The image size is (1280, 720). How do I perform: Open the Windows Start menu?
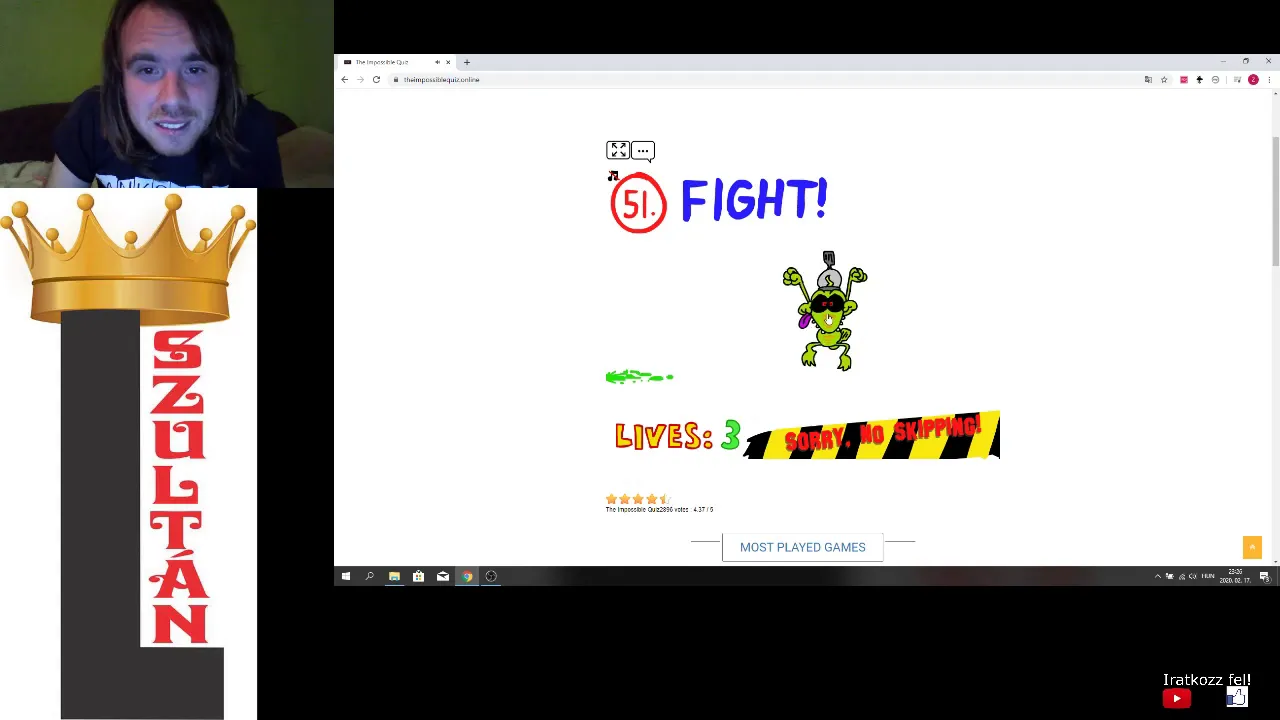[x=346, y=576]
